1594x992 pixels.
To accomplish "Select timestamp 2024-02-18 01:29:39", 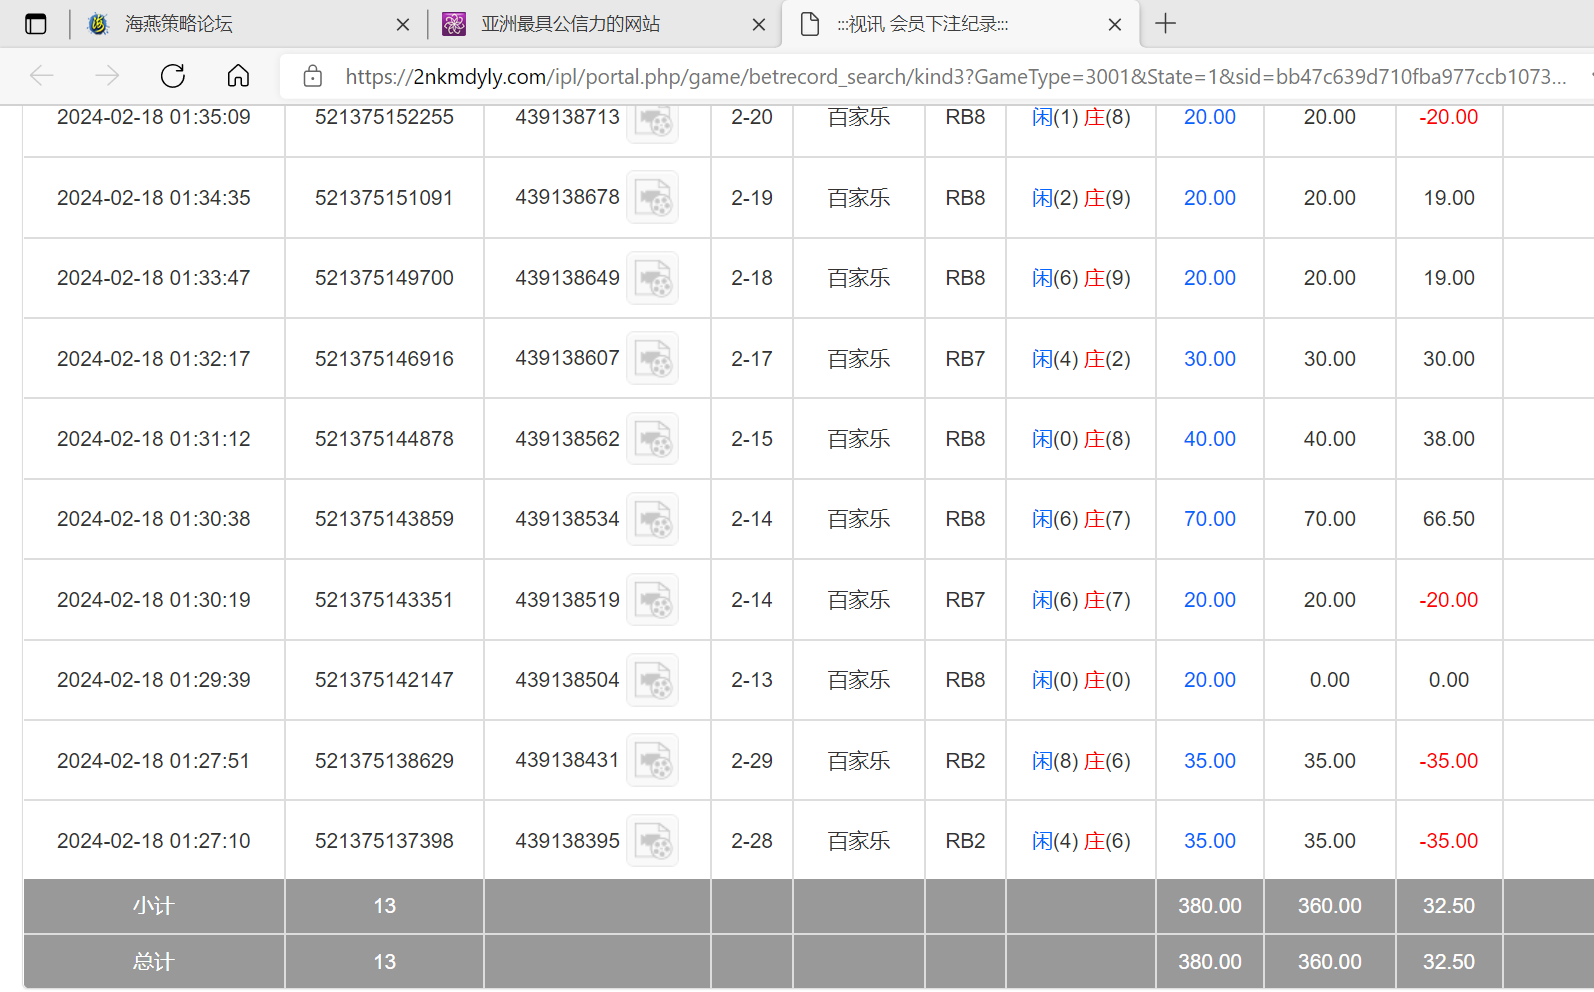I will pyautogui.click(x=154, y=680).
